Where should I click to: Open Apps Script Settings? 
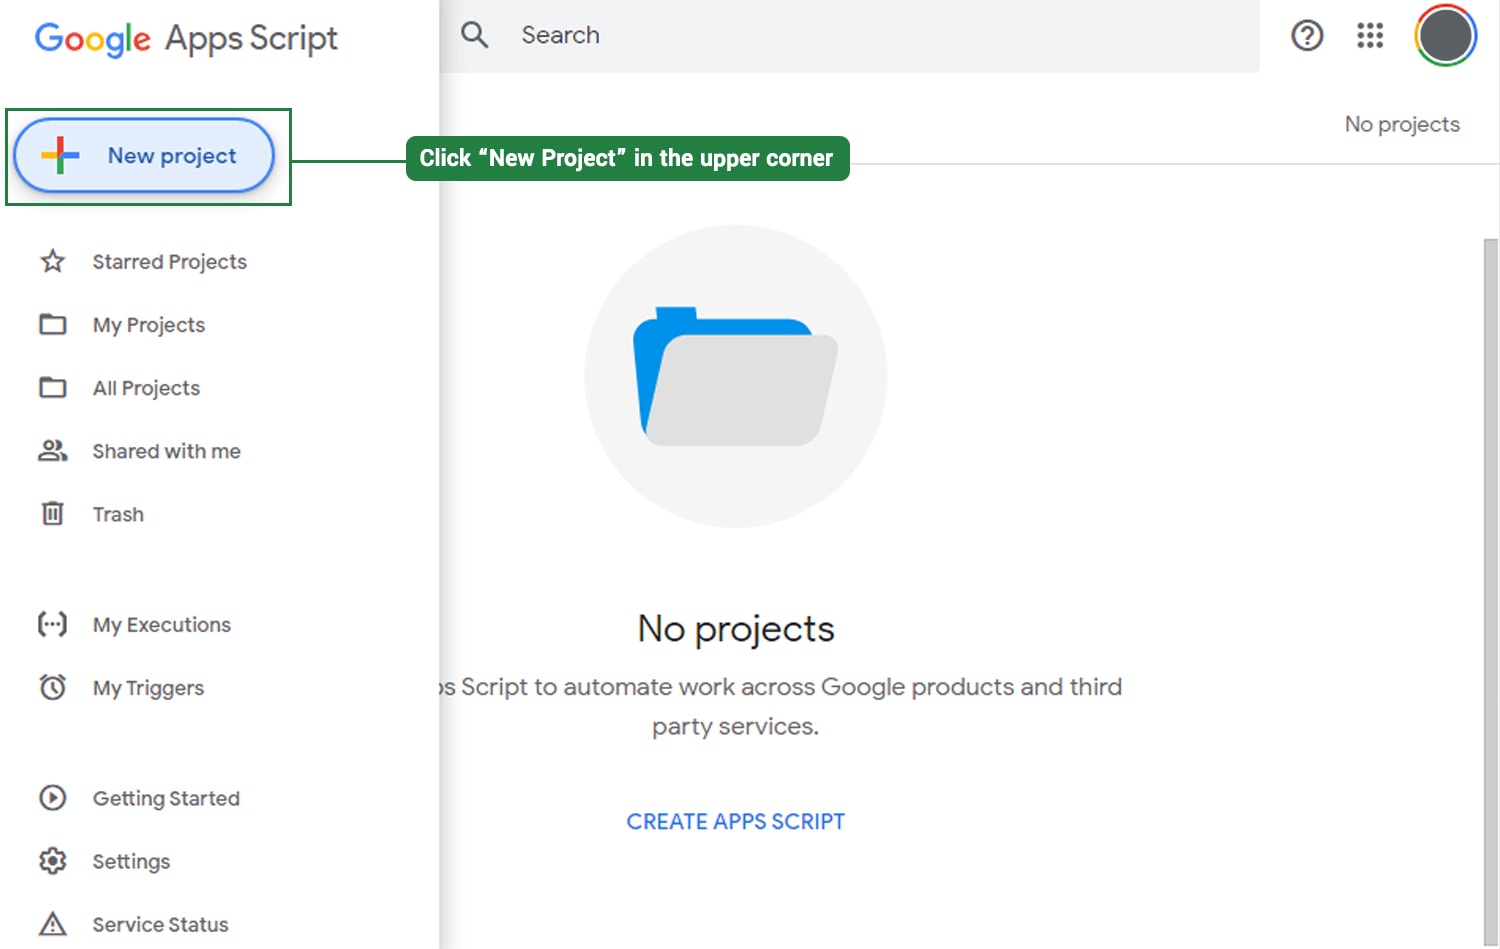point(131,861)
